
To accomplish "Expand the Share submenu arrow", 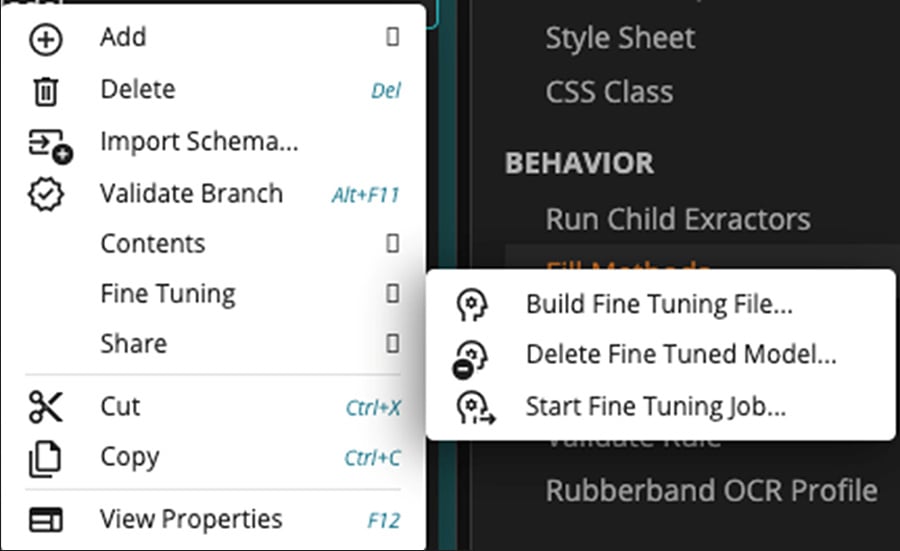I will (392, 344).
